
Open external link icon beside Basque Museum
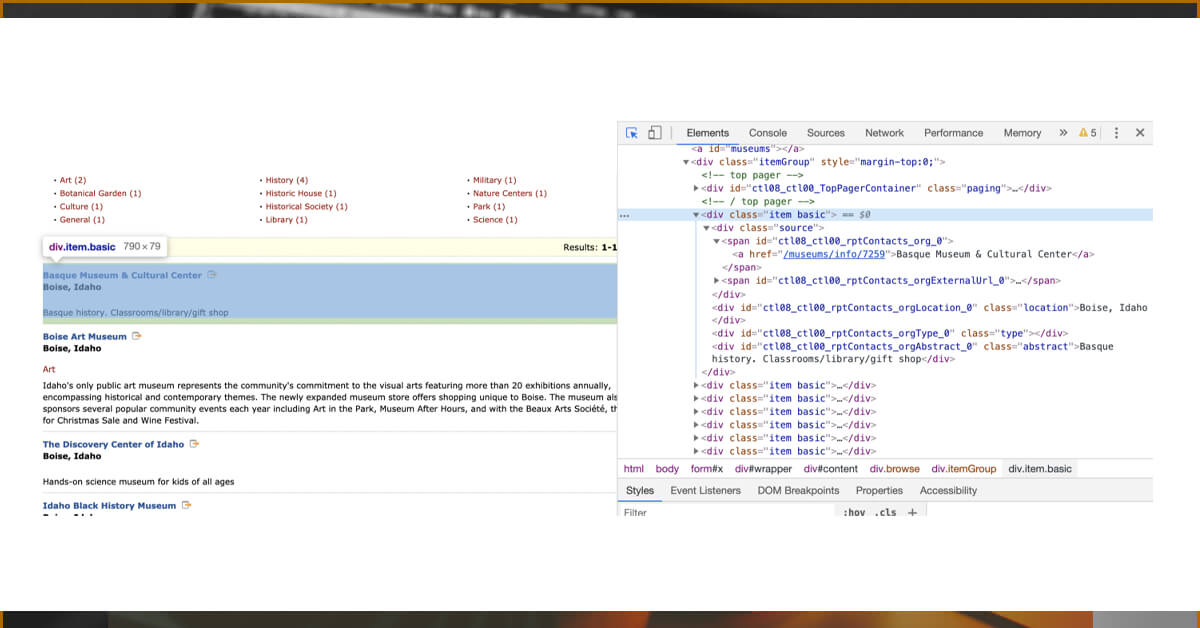pyautogui.click(x=211, y=275)
